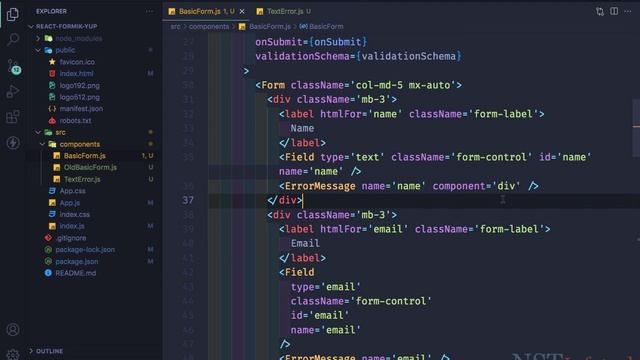Click the type='email' attribute line
Viewport: 640px width, 360px height.
coord(326,287)
